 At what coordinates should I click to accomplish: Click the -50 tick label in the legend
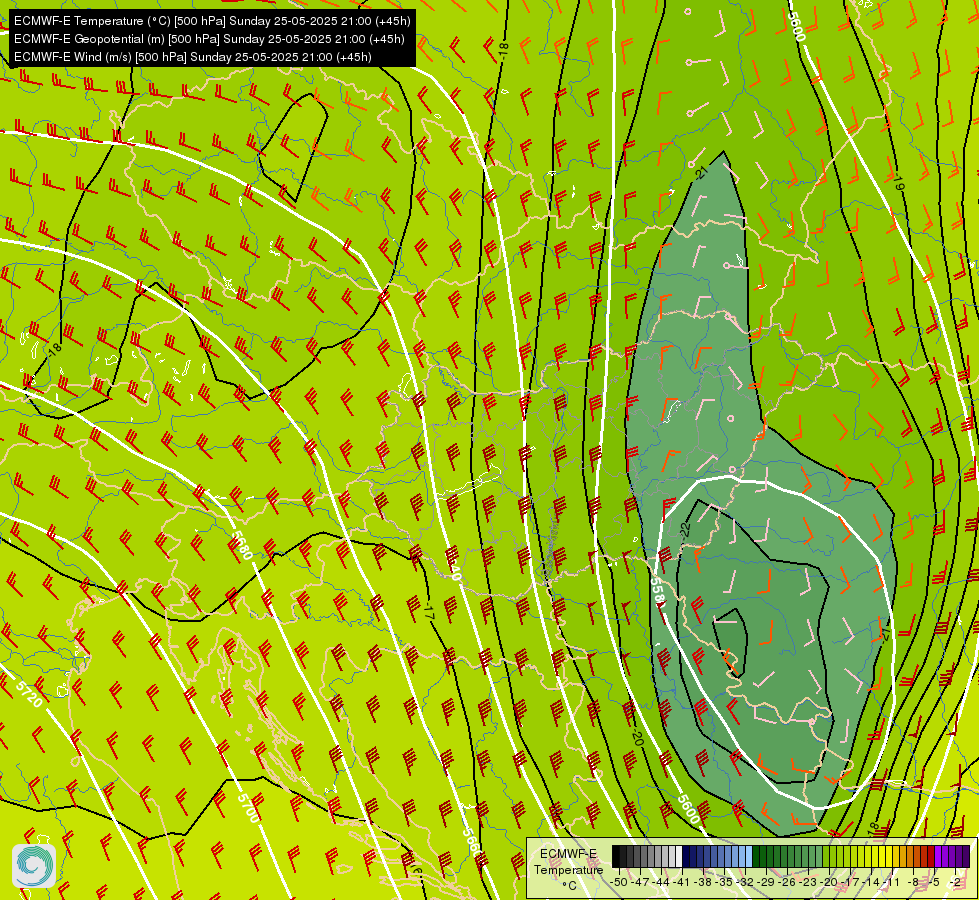point(619,882)
